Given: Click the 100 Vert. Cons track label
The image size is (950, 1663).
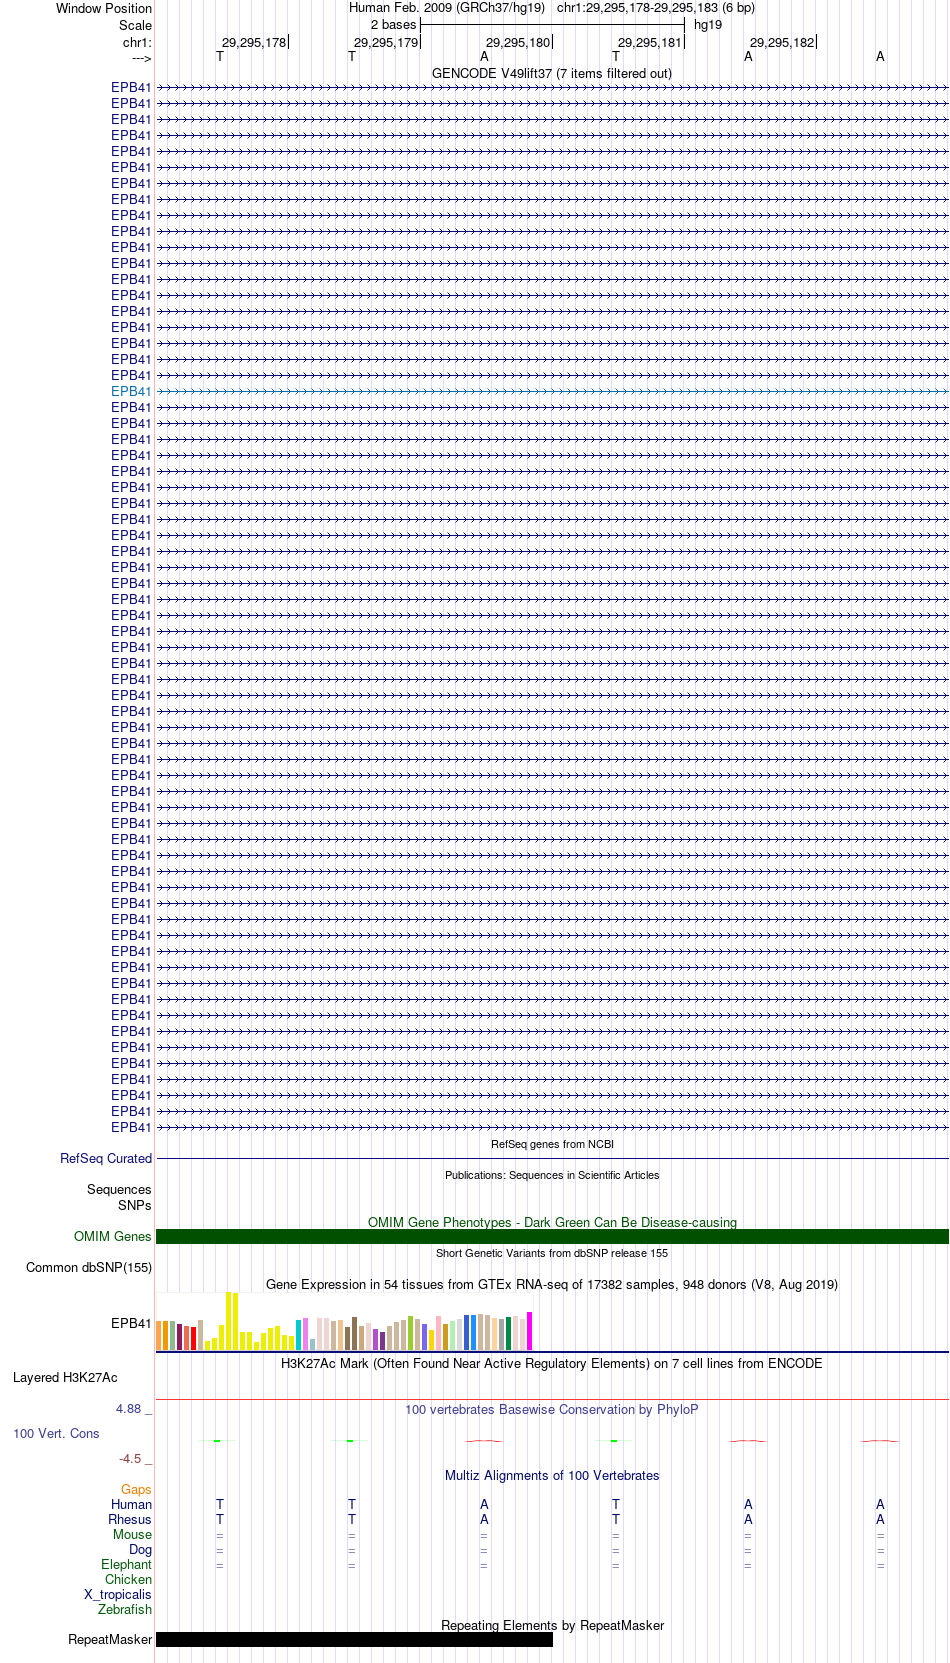Looking at the screenshot, I should click(x=56, y=1434).
